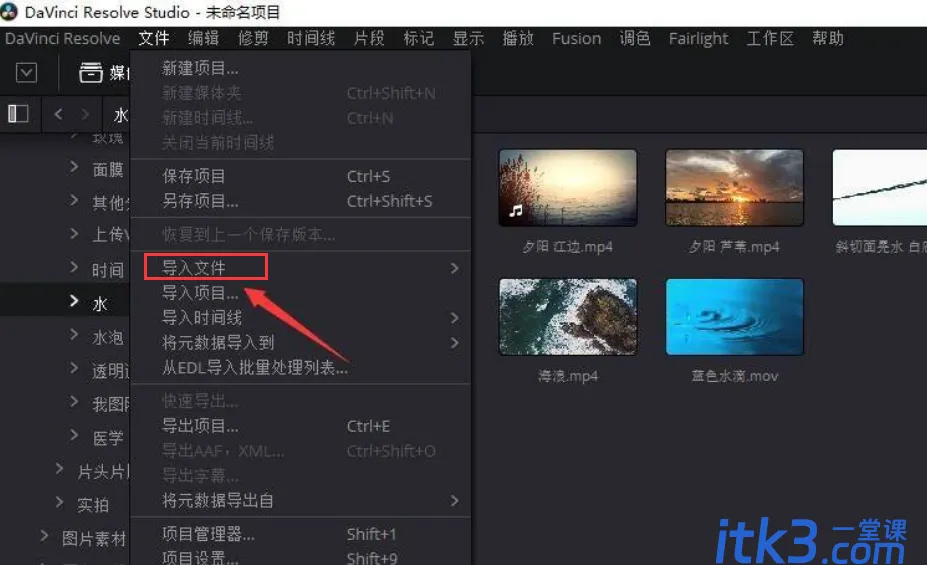Select the 蓝色水滴.mov clip thumbnail
927x565 pixels.
pyautogui.click(x=734, y=317)
